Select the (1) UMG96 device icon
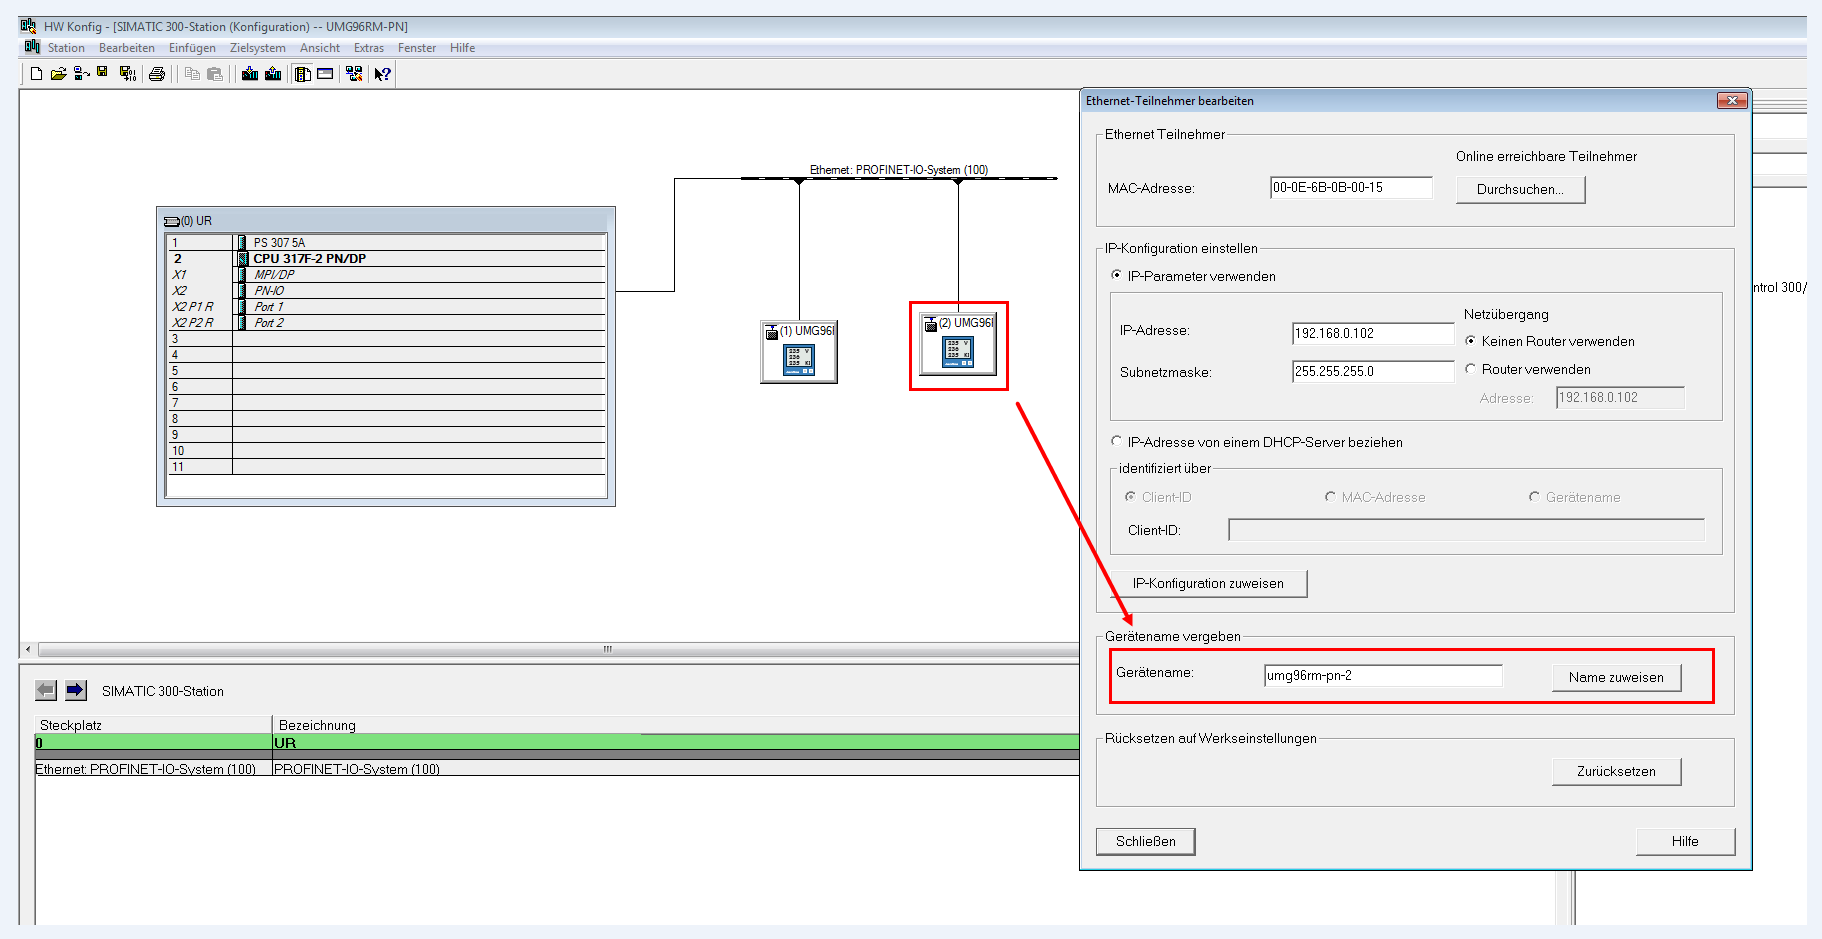The height and width of the screenshot is (939, 1822). pos(798,352)
